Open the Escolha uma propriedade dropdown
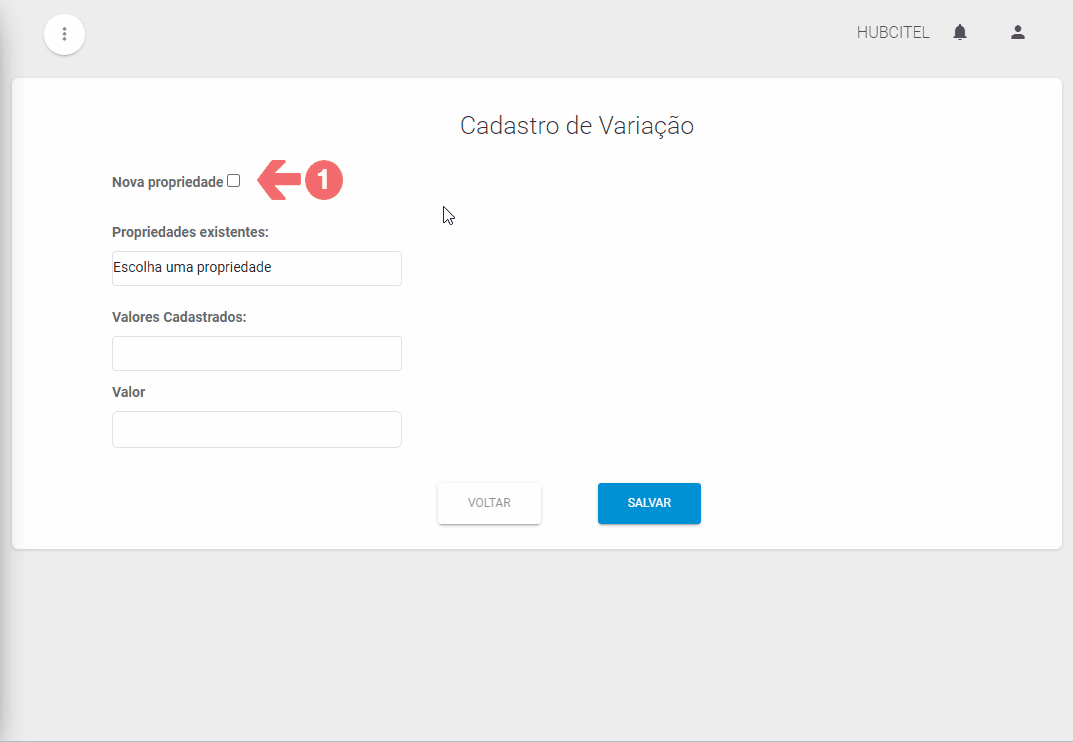Image resolution: width=1073 pixels, height=742 pixels. click(x=257, y=268)
